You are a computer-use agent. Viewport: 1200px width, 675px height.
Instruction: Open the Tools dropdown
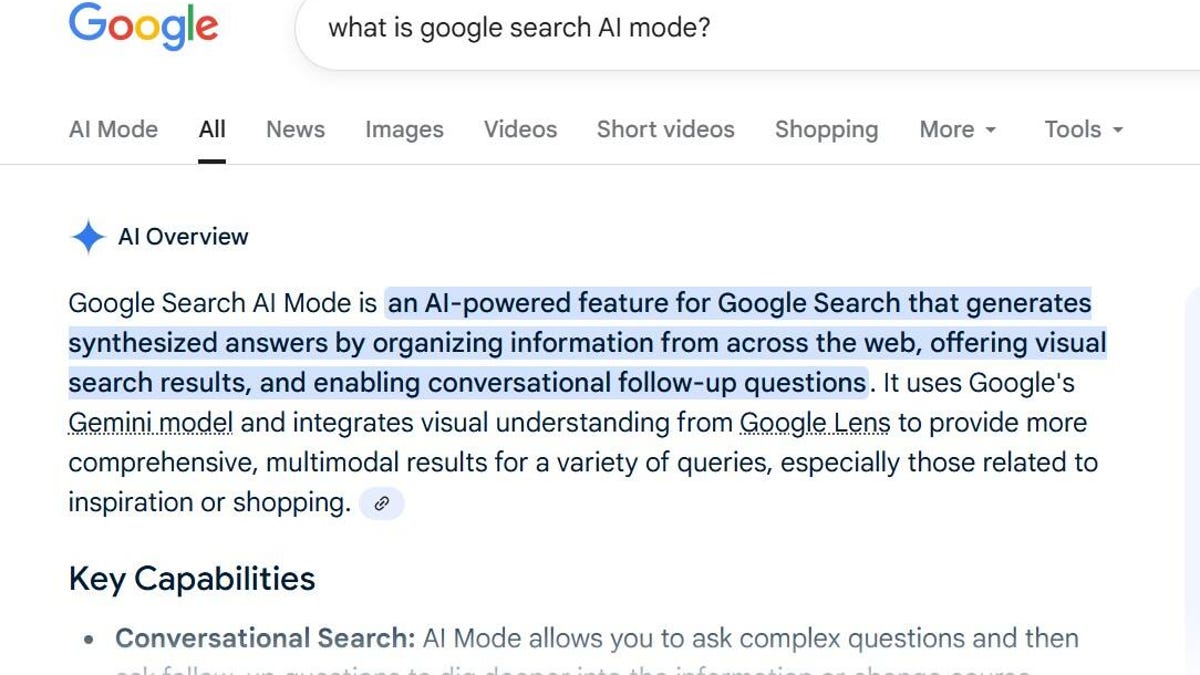1083,130
